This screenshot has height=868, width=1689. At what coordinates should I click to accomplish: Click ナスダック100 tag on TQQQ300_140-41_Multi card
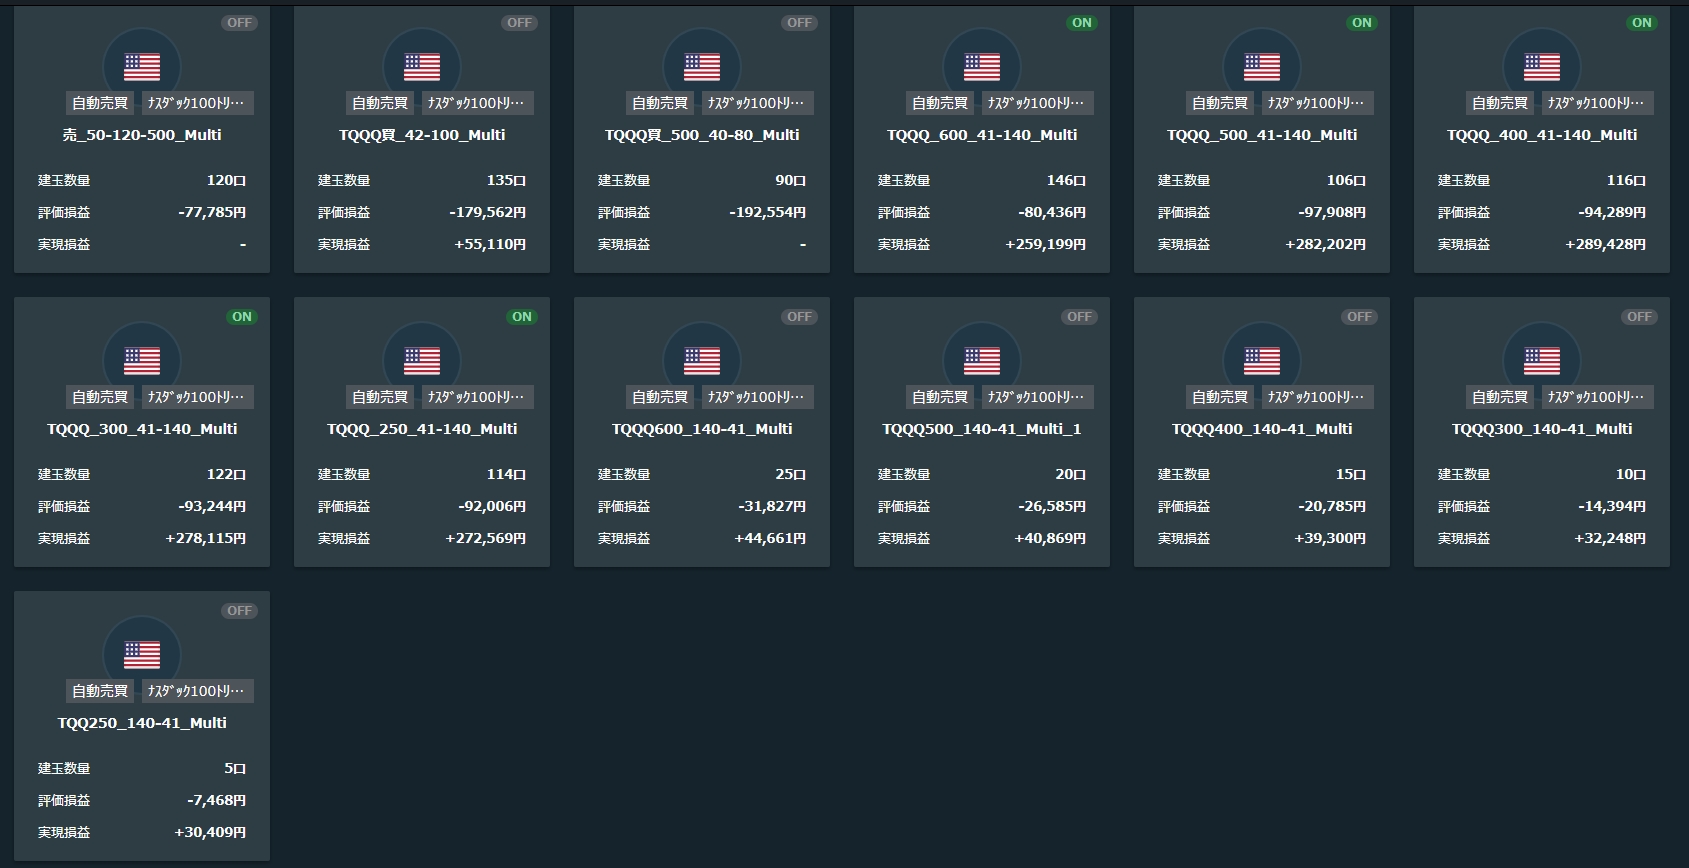pyautogui.click(x=1597, y=397)
